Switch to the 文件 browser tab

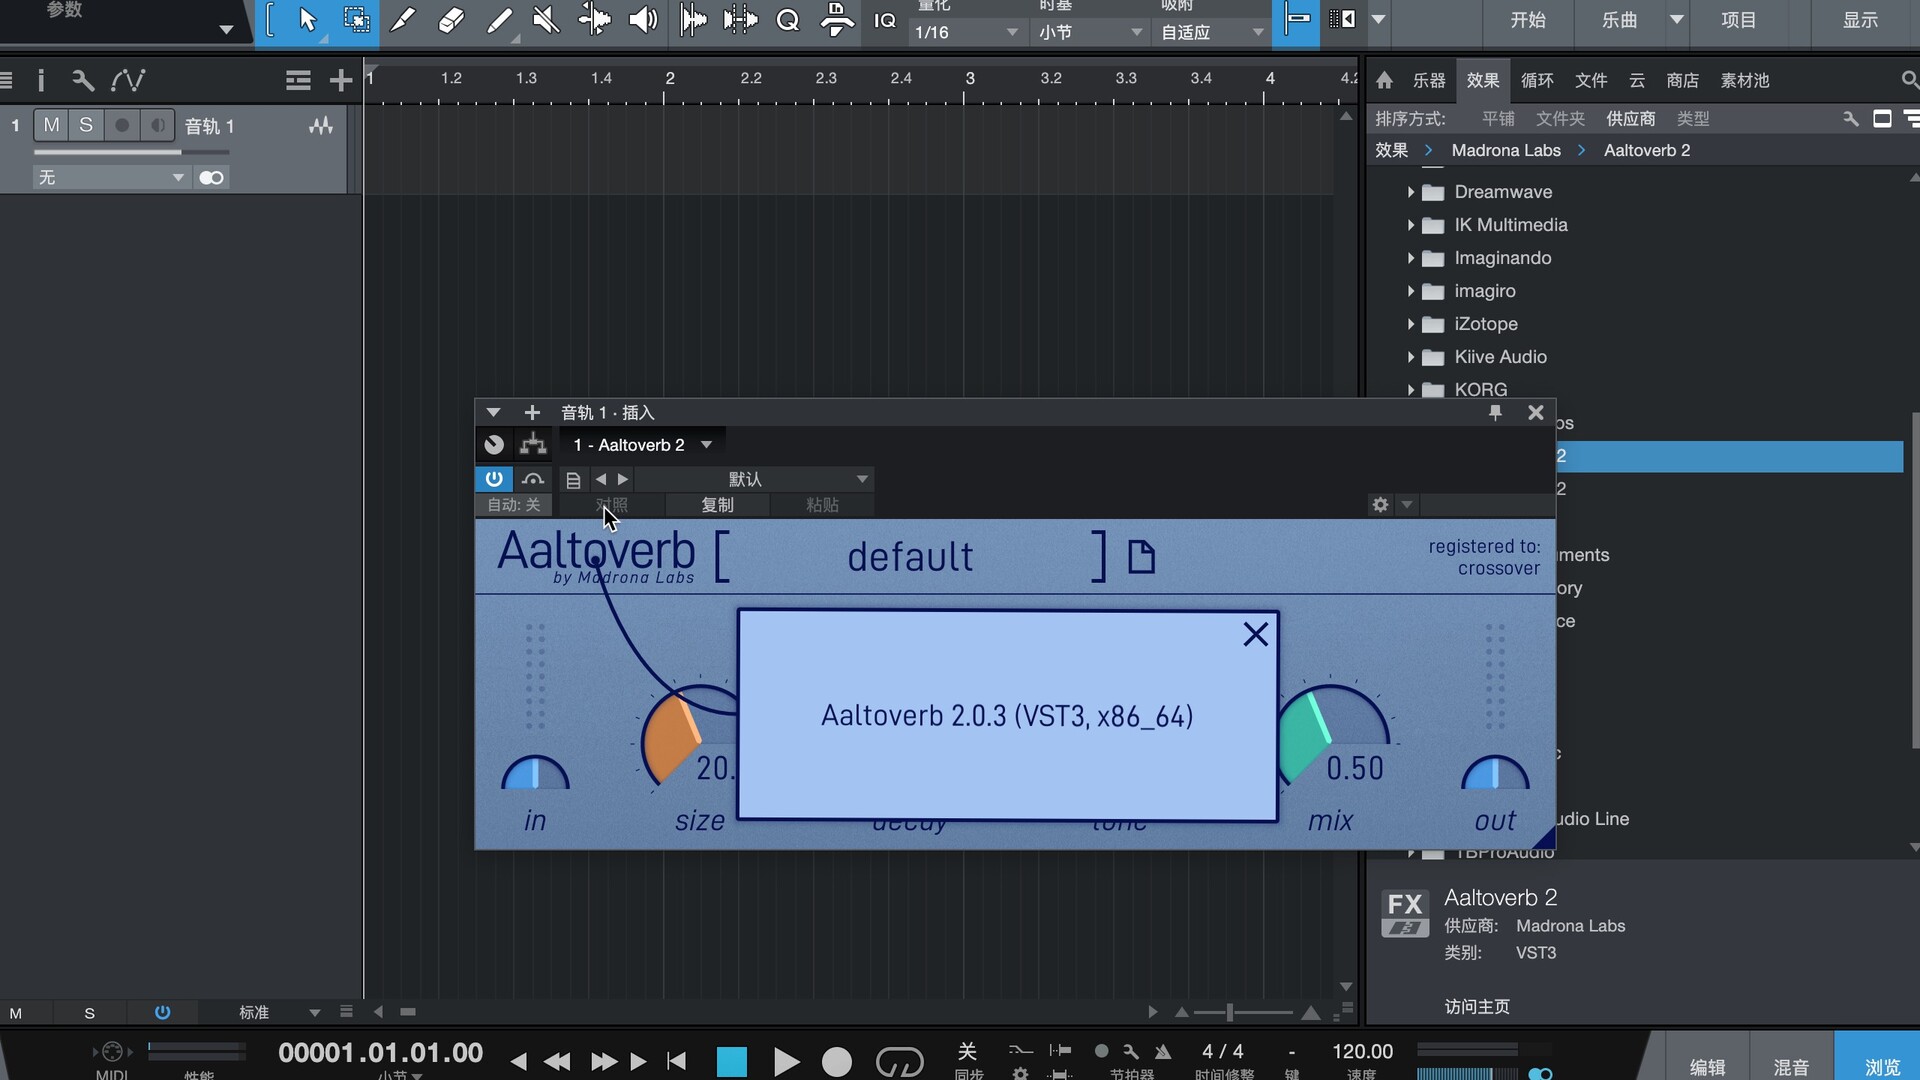point(1591,80)
